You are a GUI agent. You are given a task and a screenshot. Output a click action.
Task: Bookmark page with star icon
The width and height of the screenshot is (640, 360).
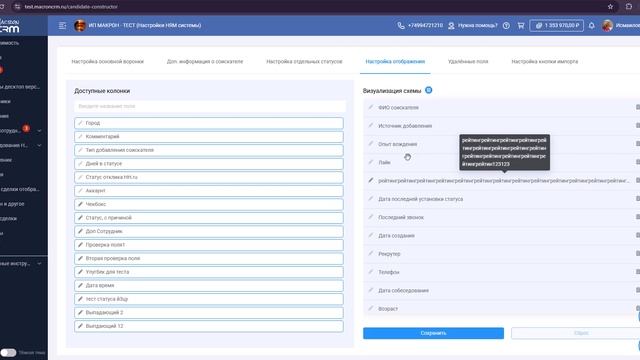pos(610,7)
